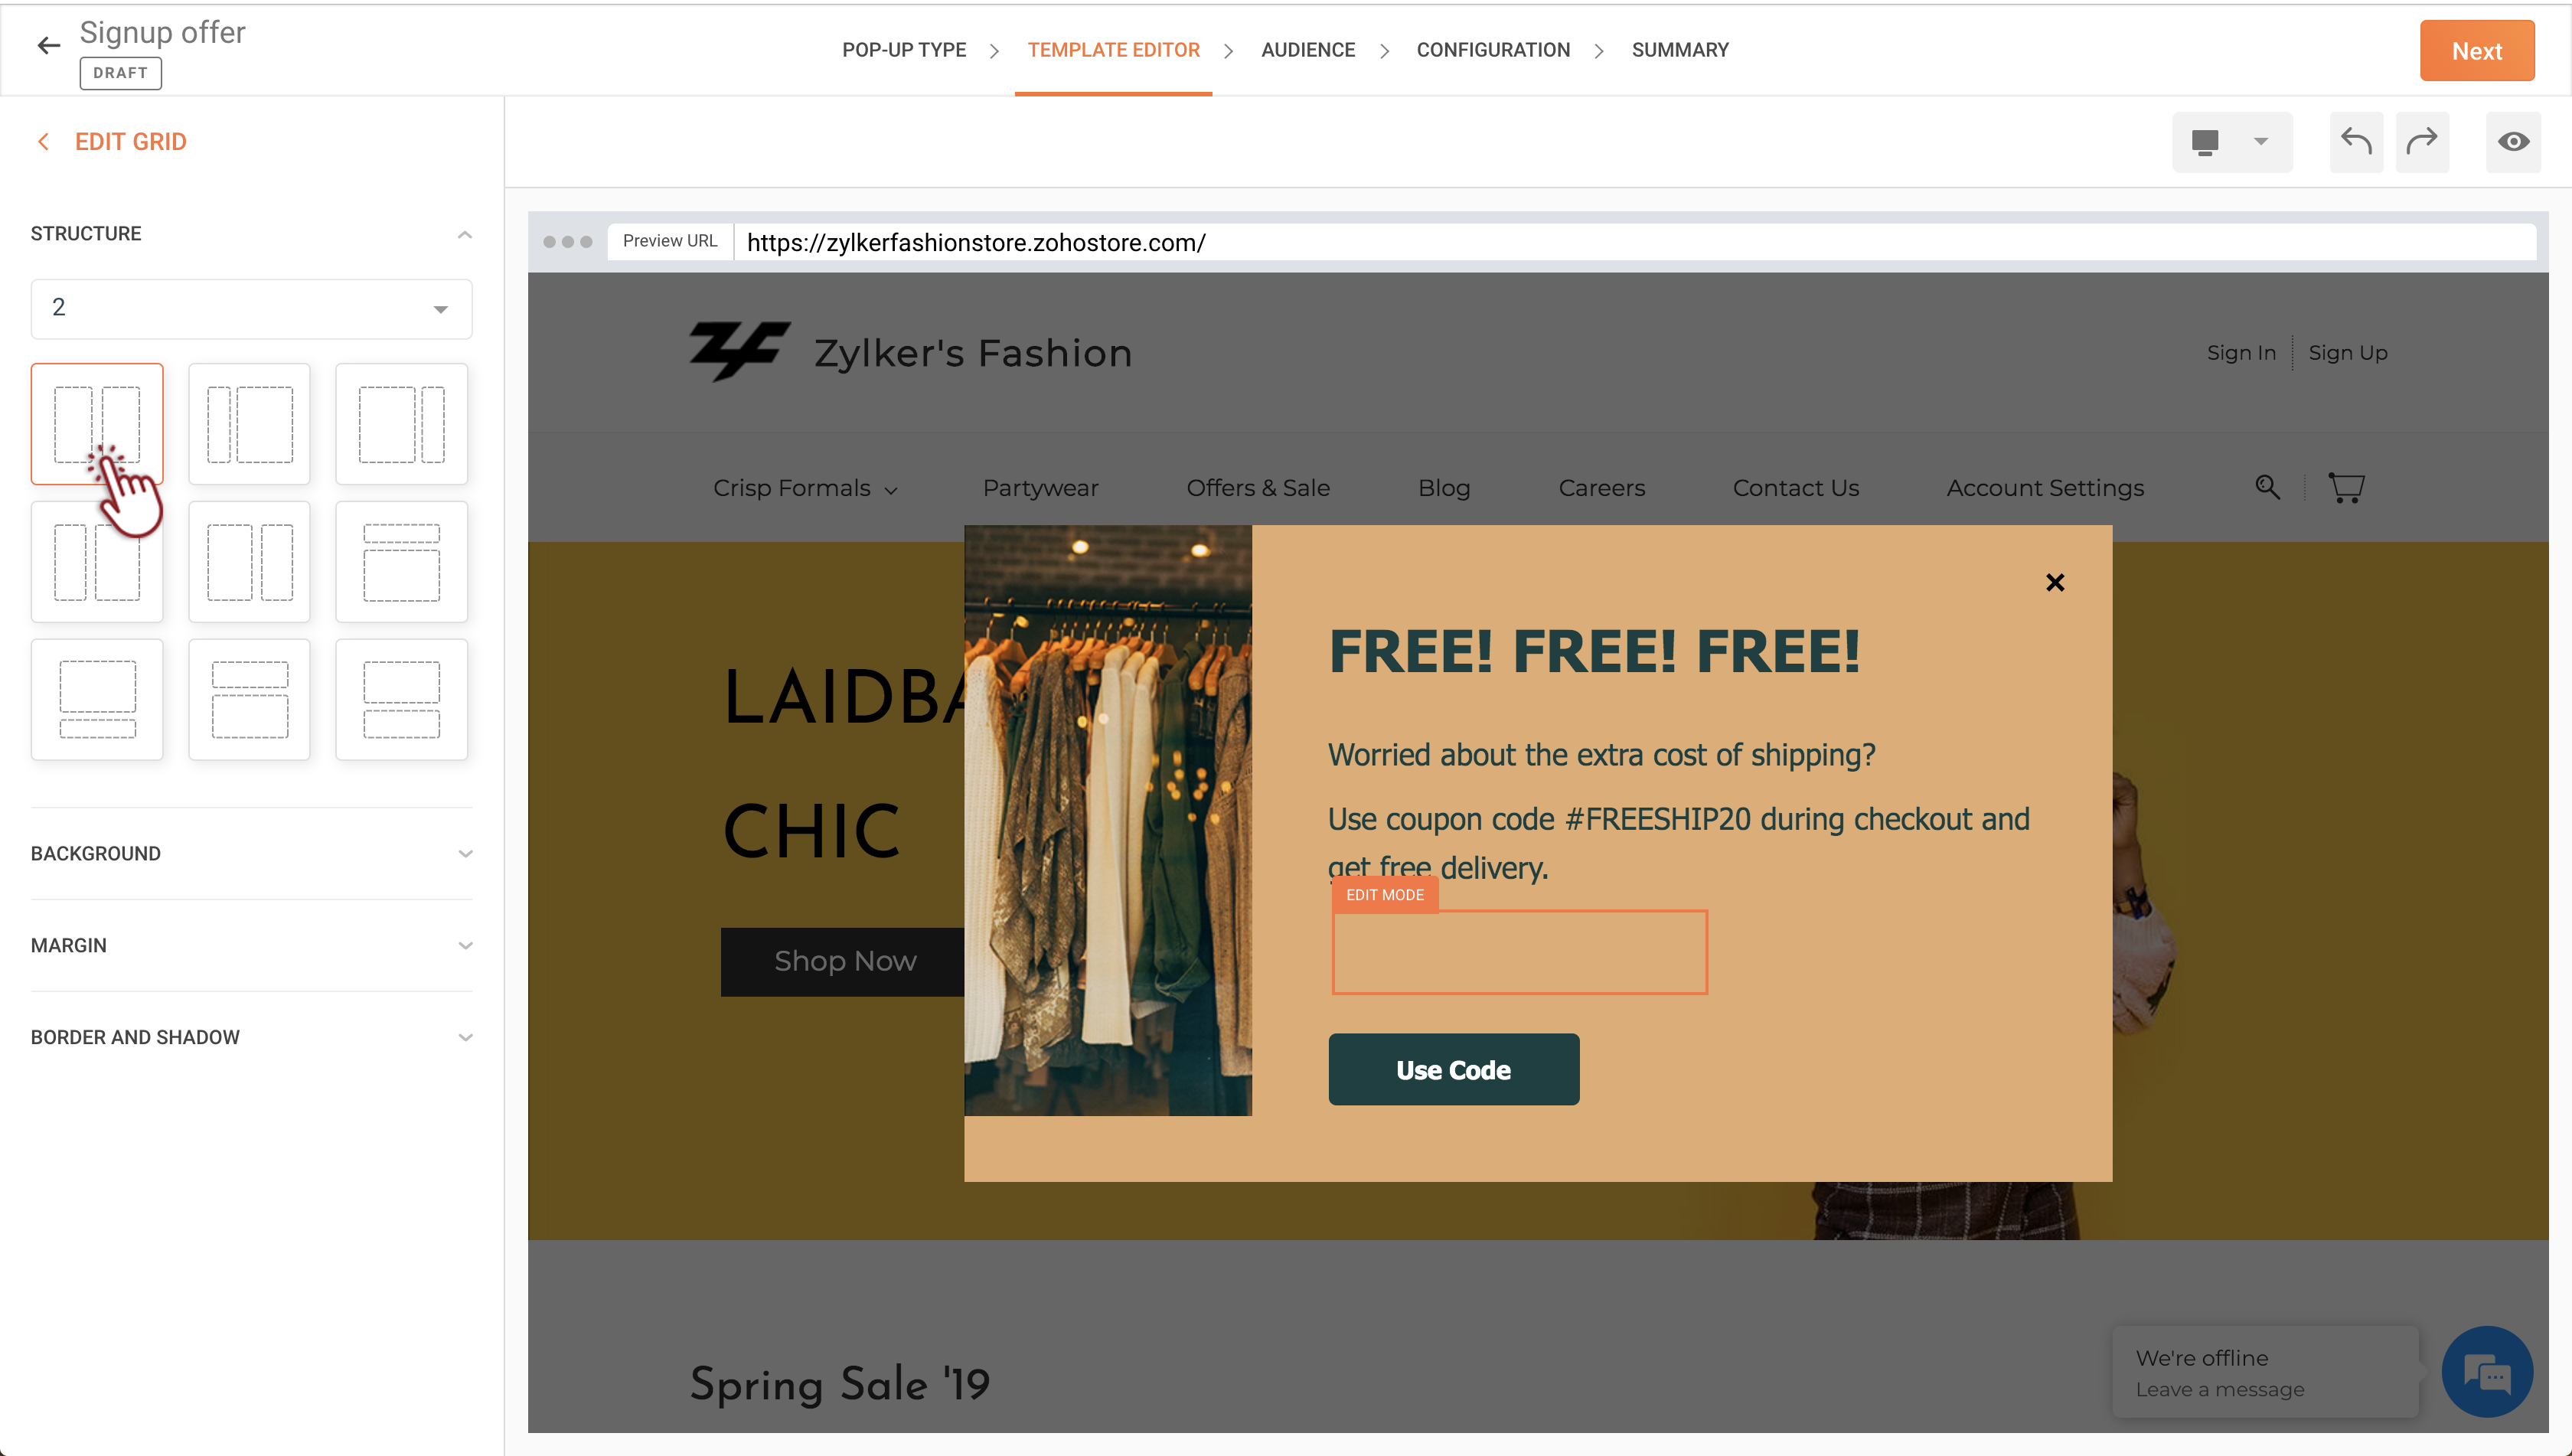Screen dimensions: 2572x1456
Task: Toggle the preview eye icon
Action: [x=2513, y=141]
